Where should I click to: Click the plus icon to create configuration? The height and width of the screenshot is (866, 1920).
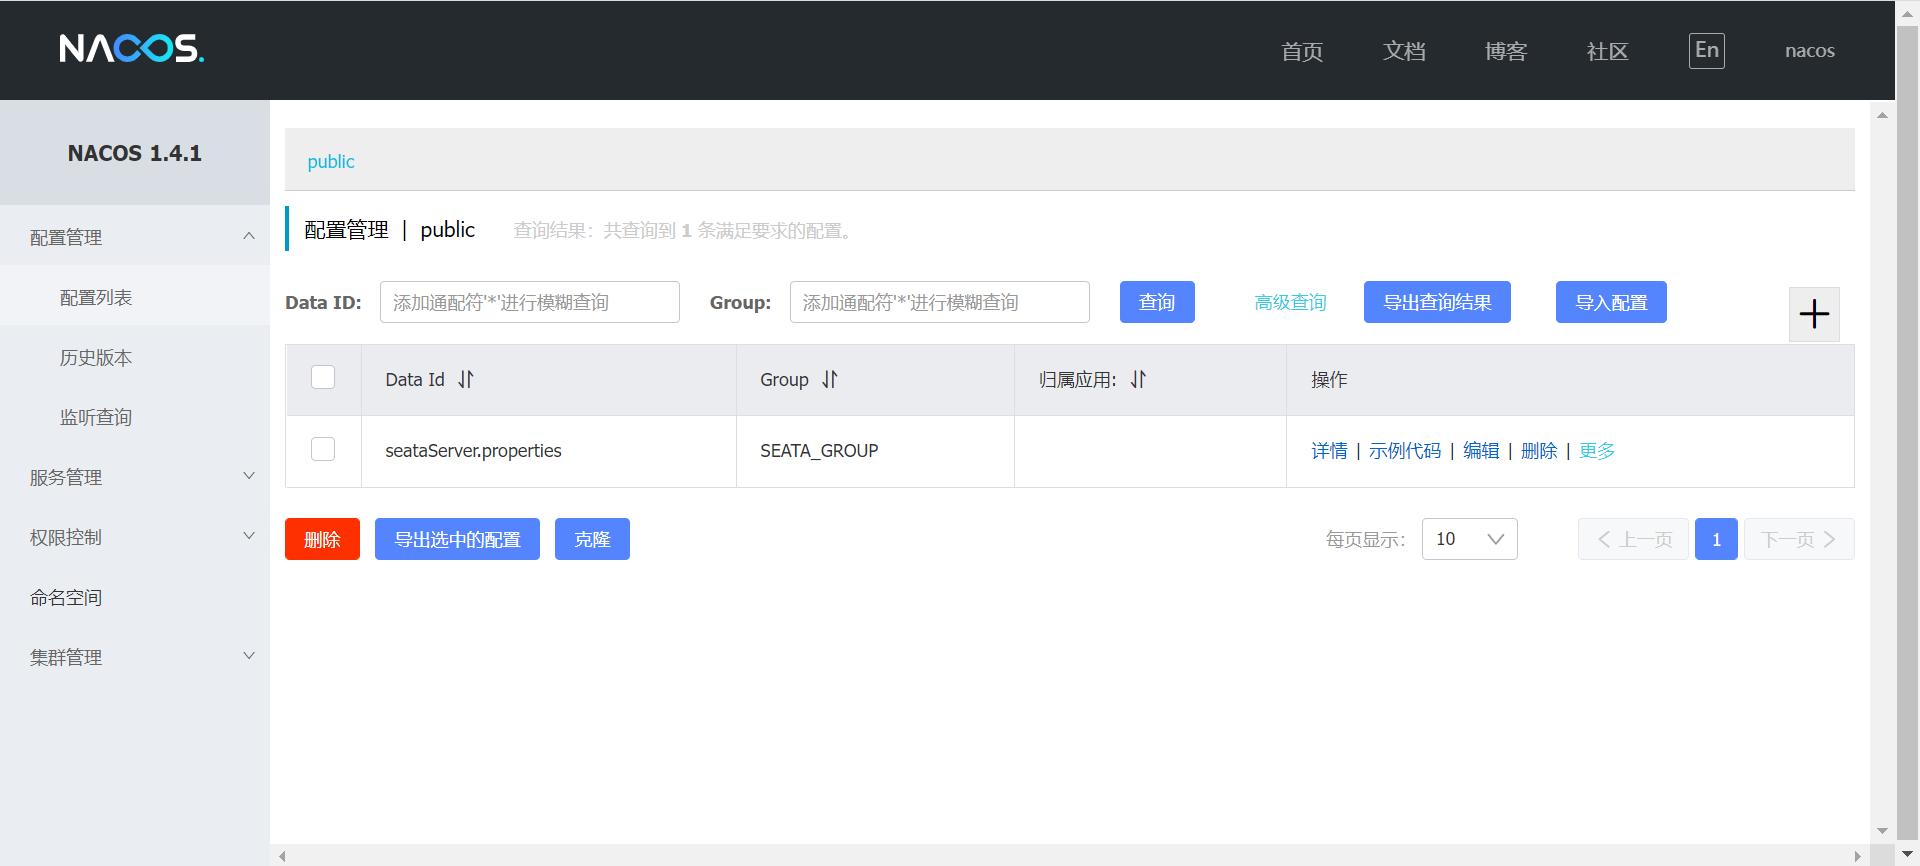tap(1814, 314)
